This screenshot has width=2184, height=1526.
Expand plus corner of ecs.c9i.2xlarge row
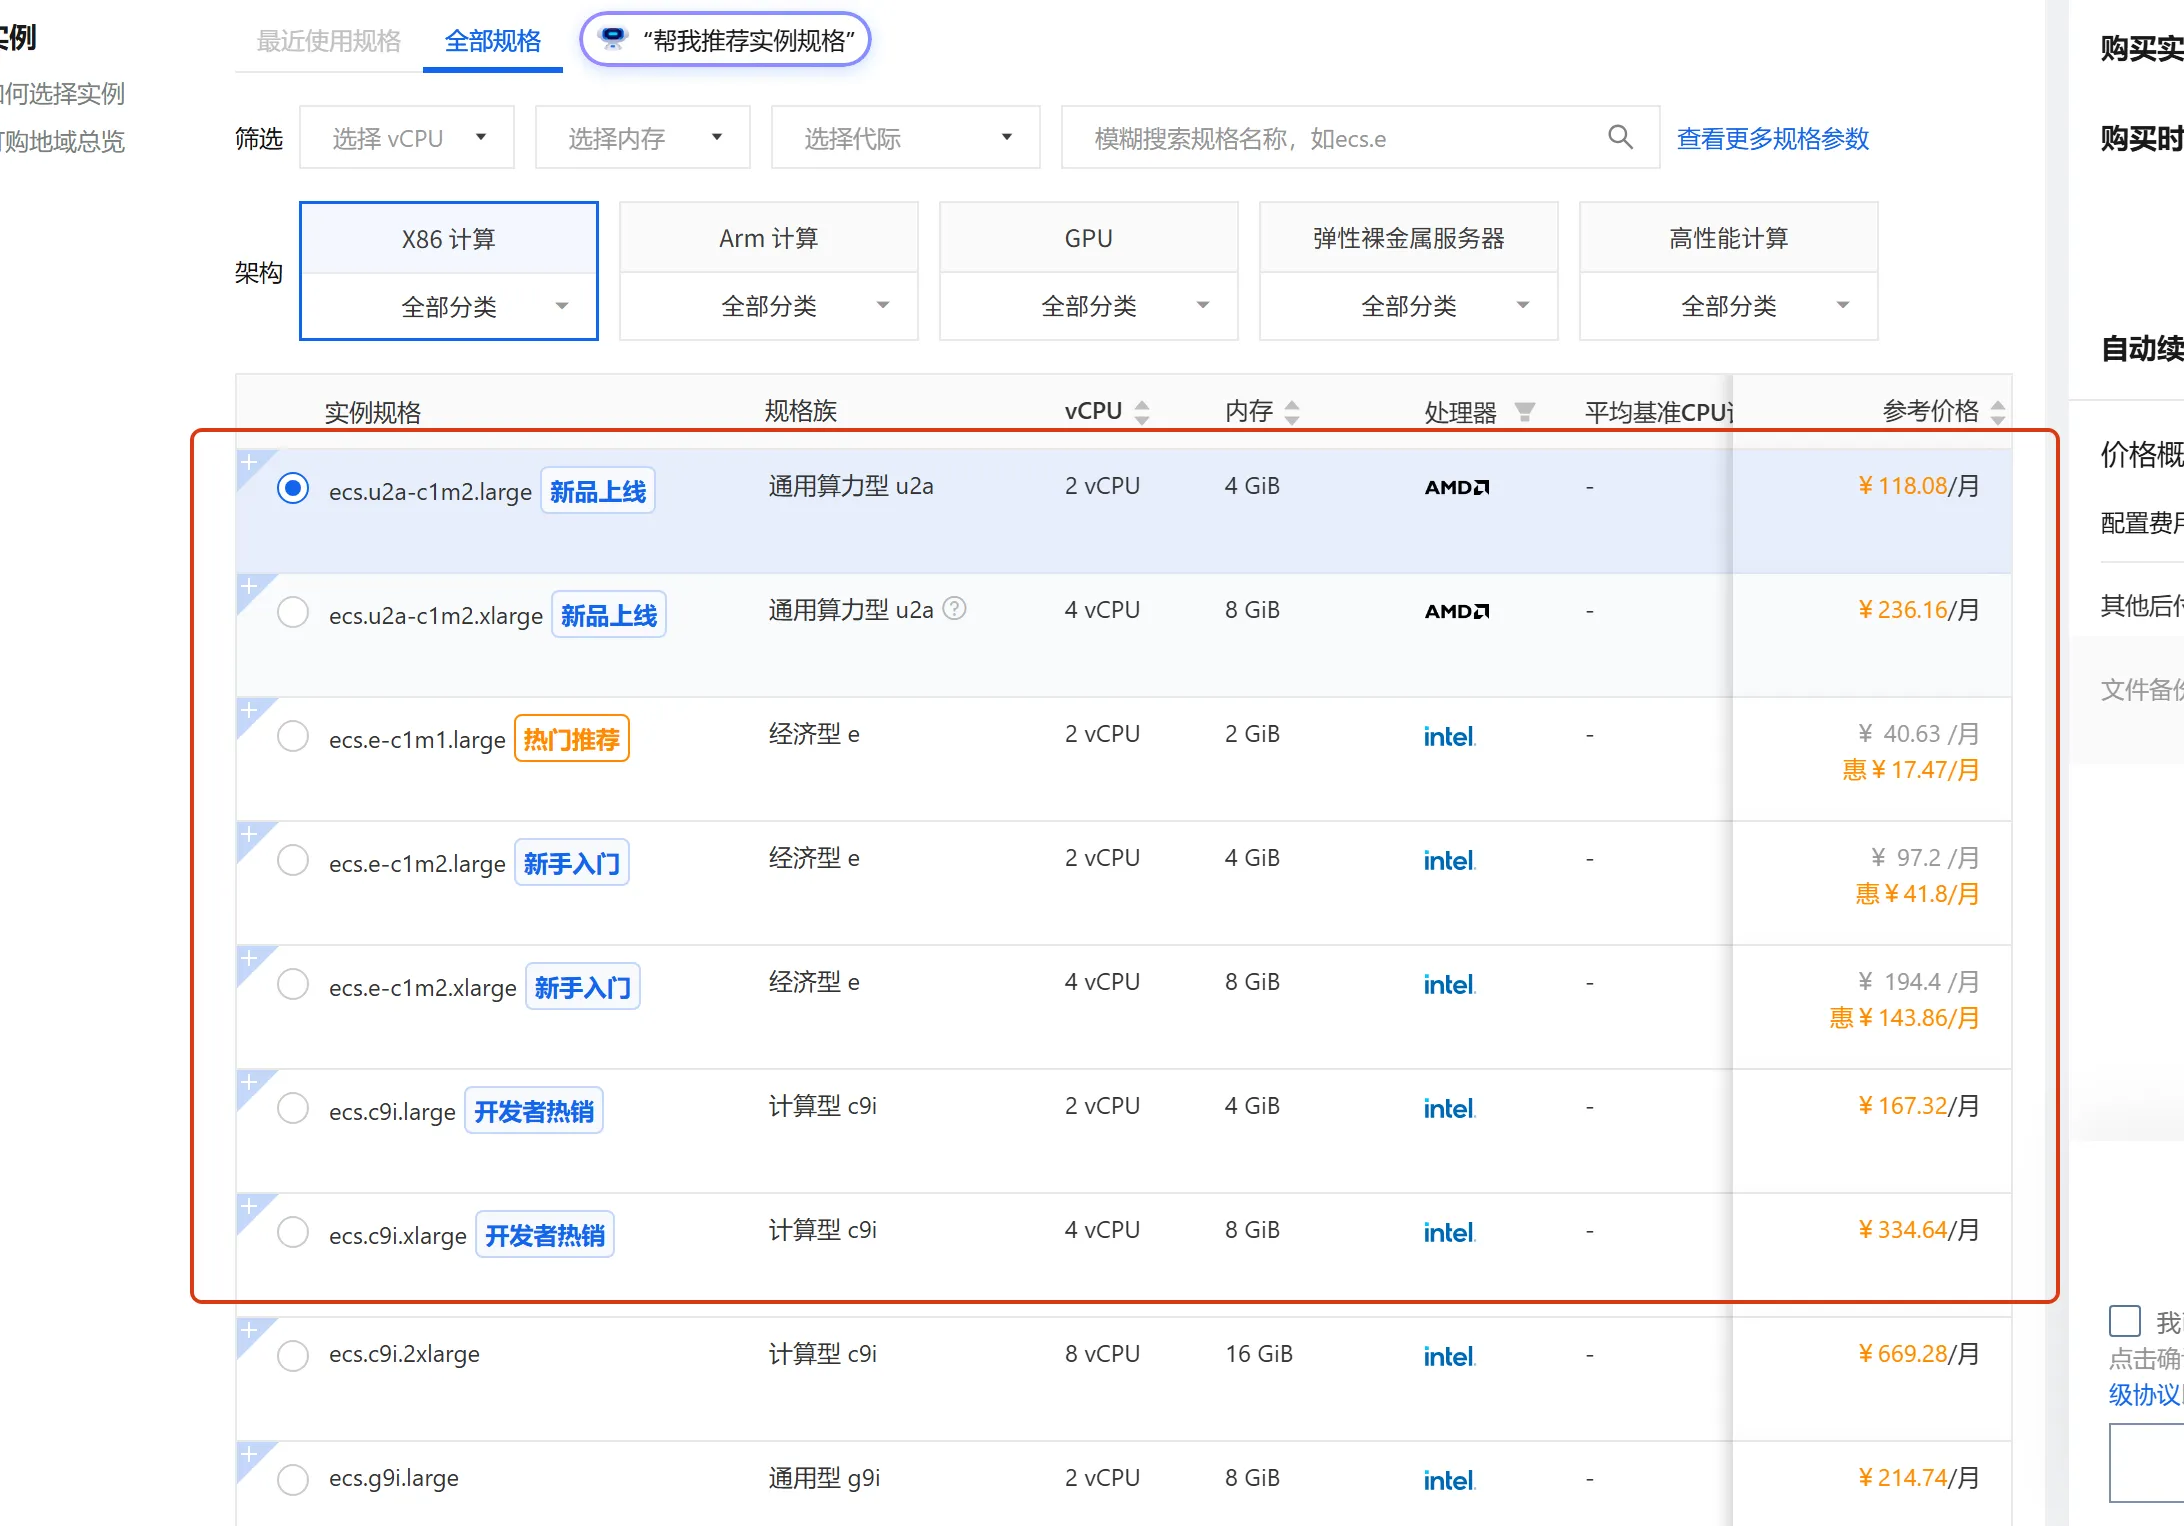pos(249,1330)
